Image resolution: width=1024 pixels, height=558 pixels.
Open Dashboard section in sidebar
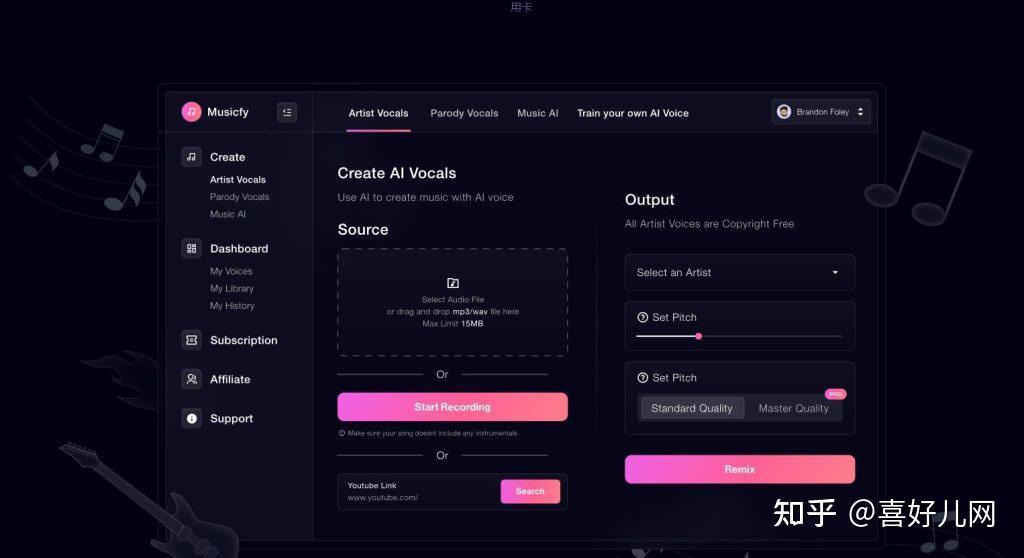click(239, 248)
